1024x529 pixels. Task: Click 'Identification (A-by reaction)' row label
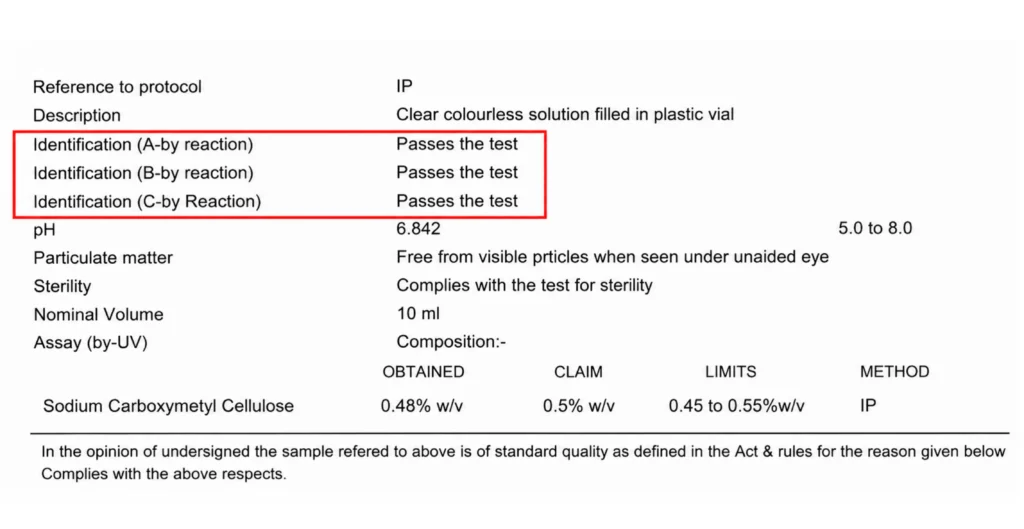coord(143,144)
